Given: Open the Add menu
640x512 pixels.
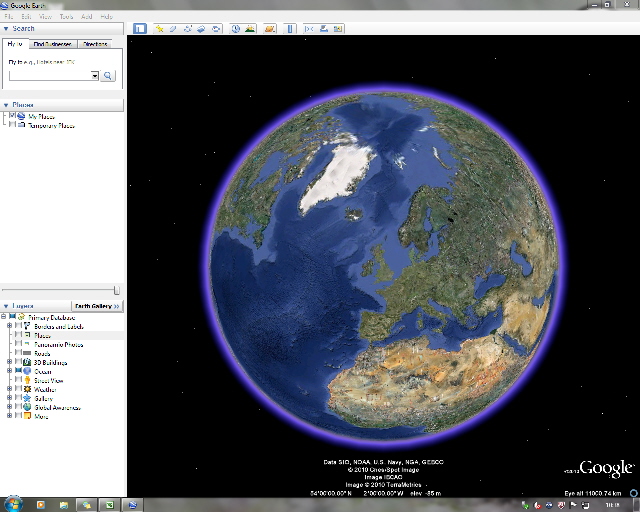Looking at the screenshot, I should 87,17.
